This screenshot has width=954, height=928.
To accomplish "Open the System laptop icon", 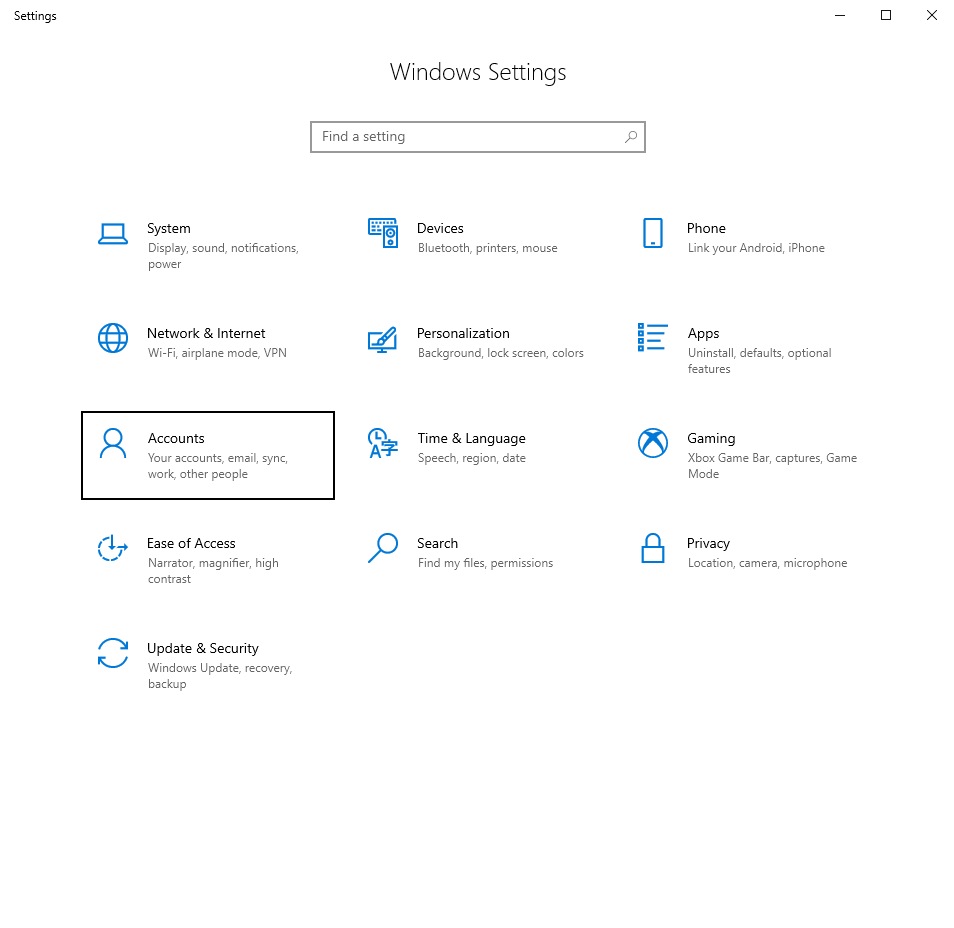I will pos(113,234).
